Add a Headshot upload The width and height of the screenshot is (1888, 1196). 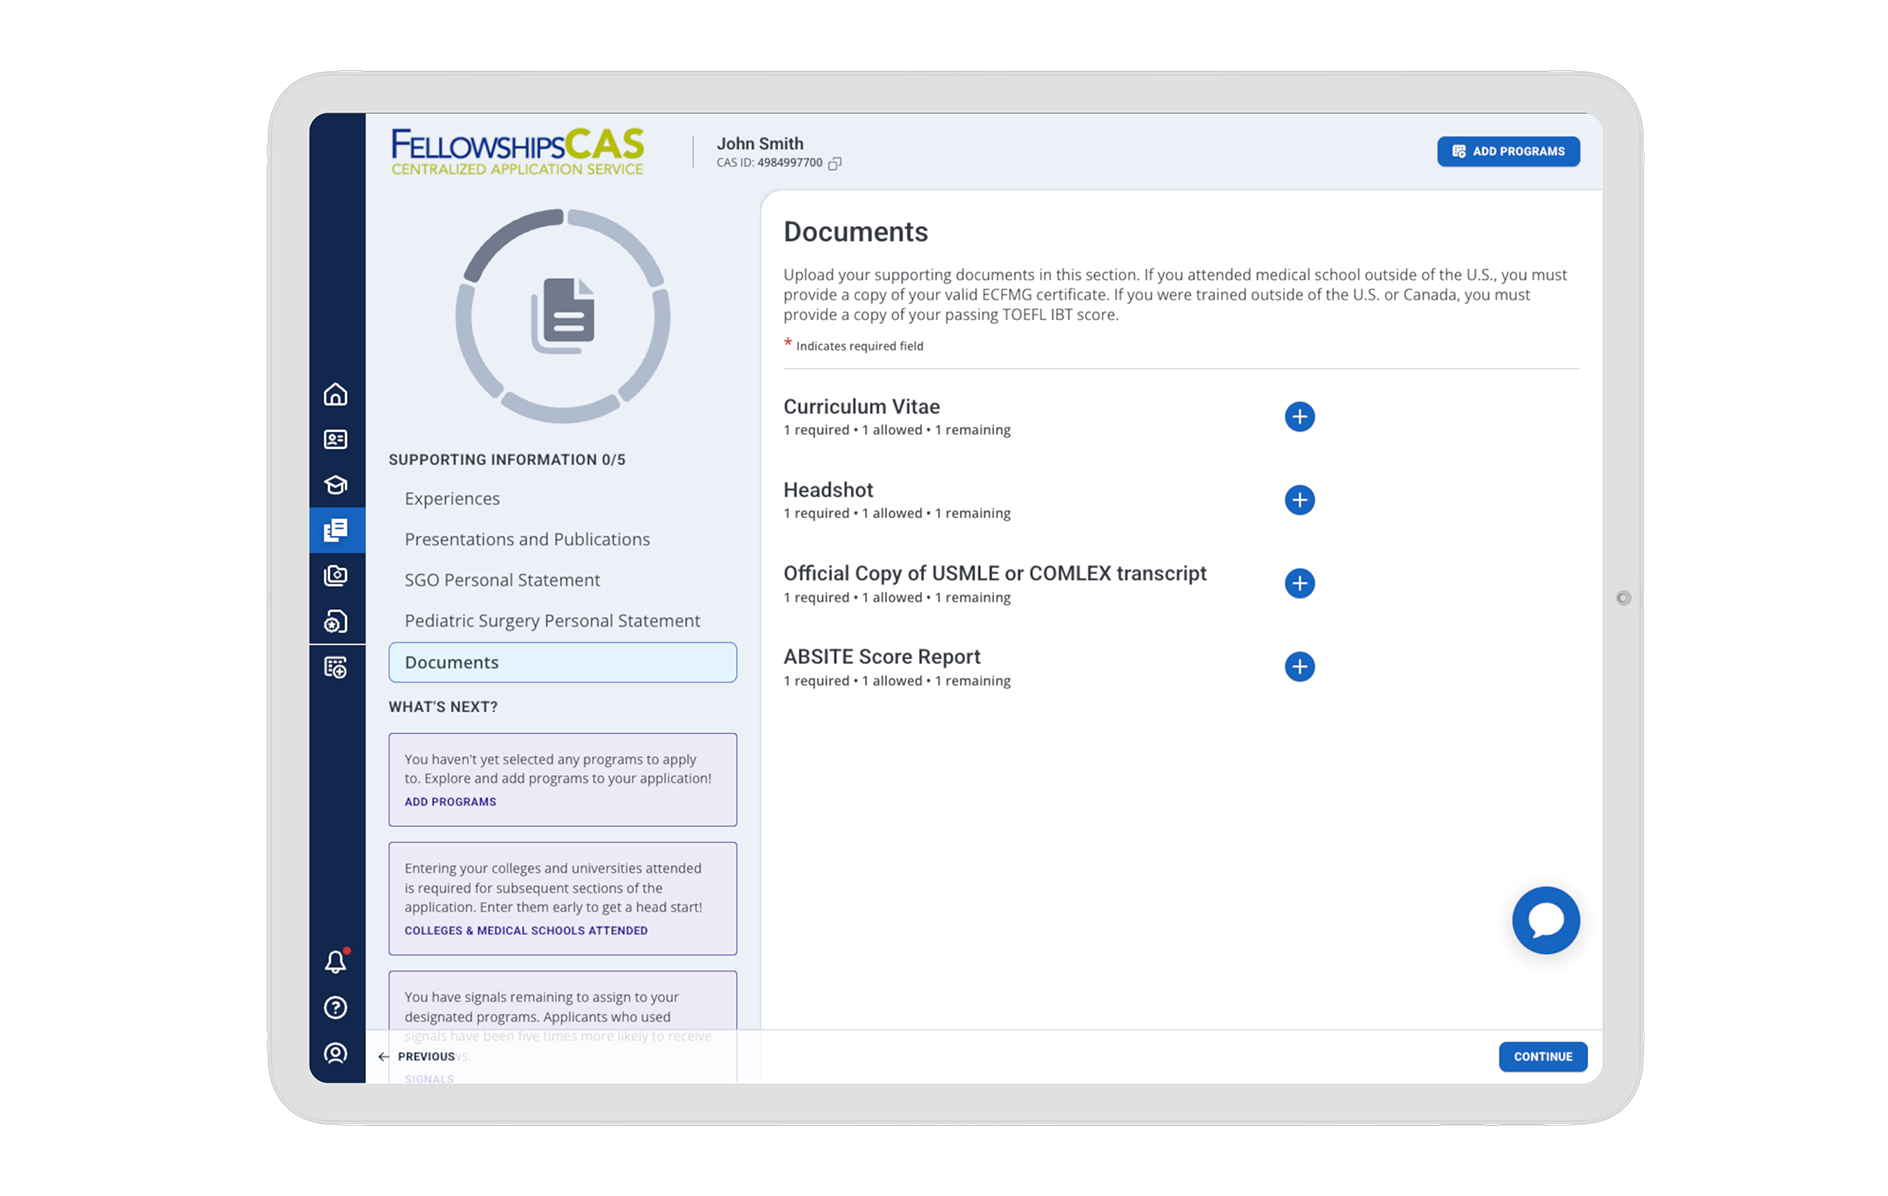coord(1299,500)
